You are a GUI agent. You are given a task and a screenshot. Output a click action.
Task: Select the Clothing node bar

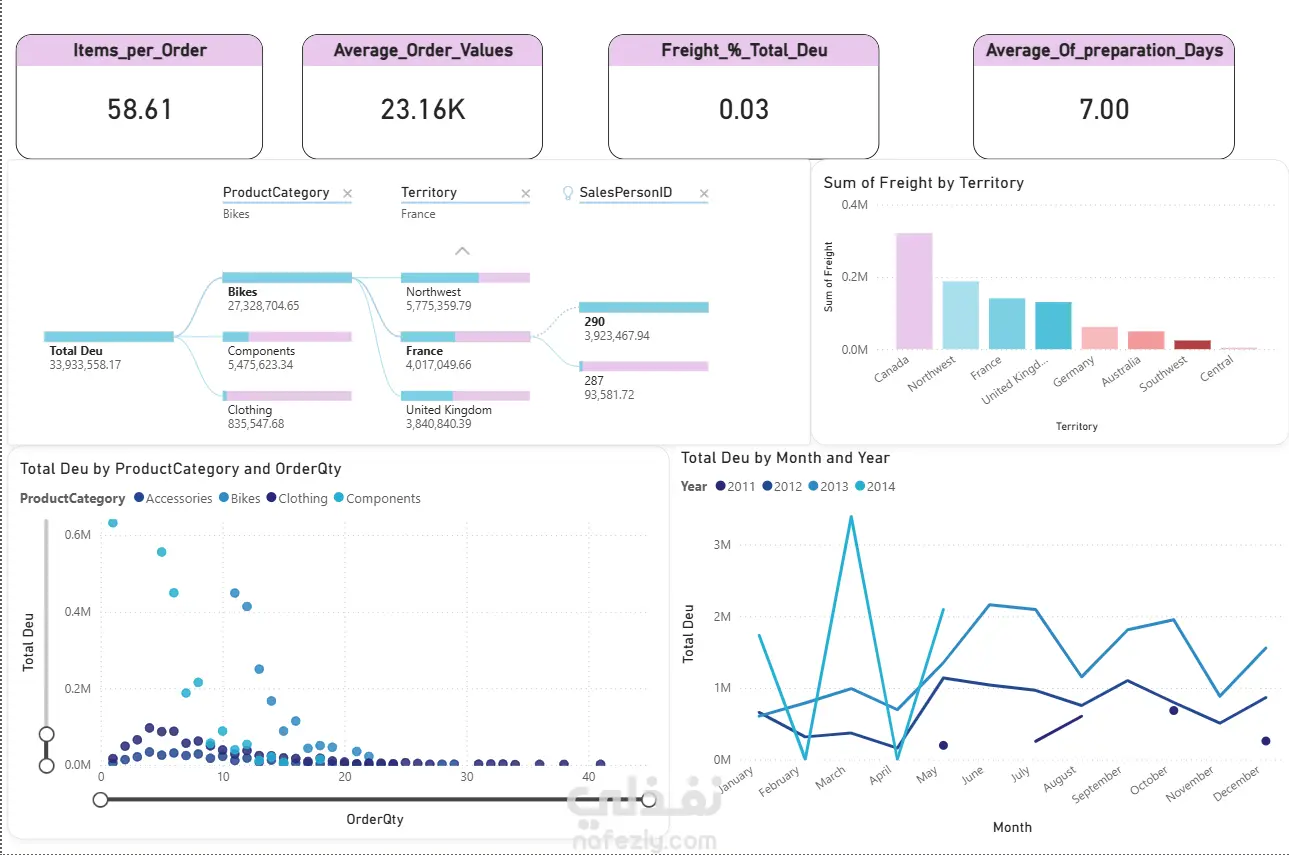287,396
